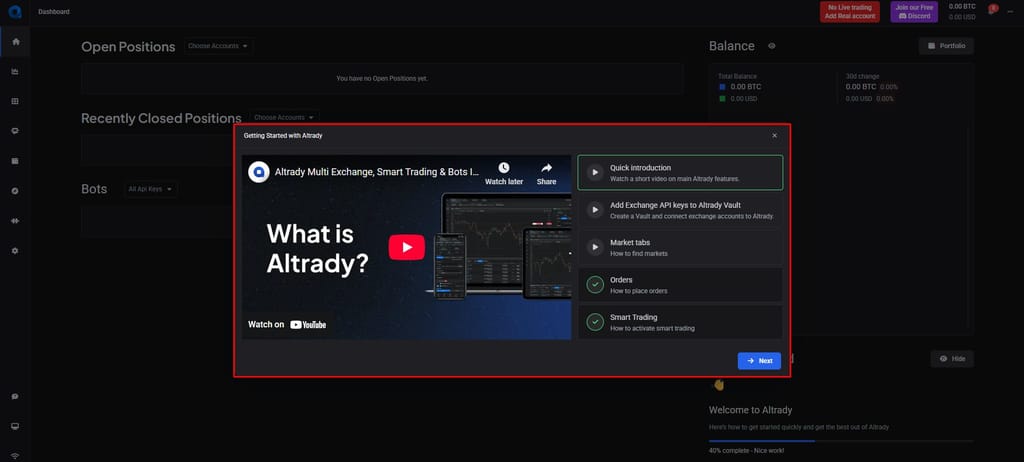Click the Altrady logo in top-left corner
The image size is (1024, 462).
[x=14, y=12]
